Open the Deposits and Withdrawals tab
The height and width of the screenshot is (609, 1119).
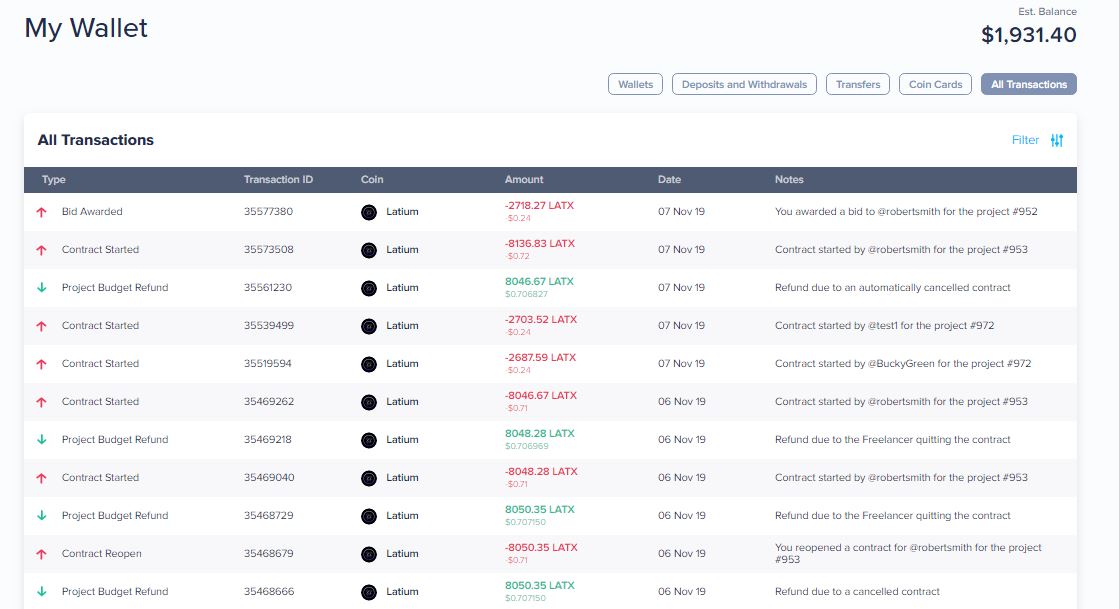tap(745, 84)
